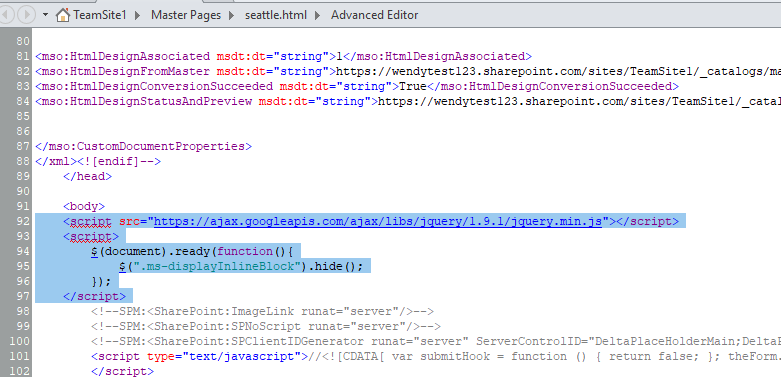Click the </head> tag on line 89
Viewport: 781px width, 377px height.
87,176
